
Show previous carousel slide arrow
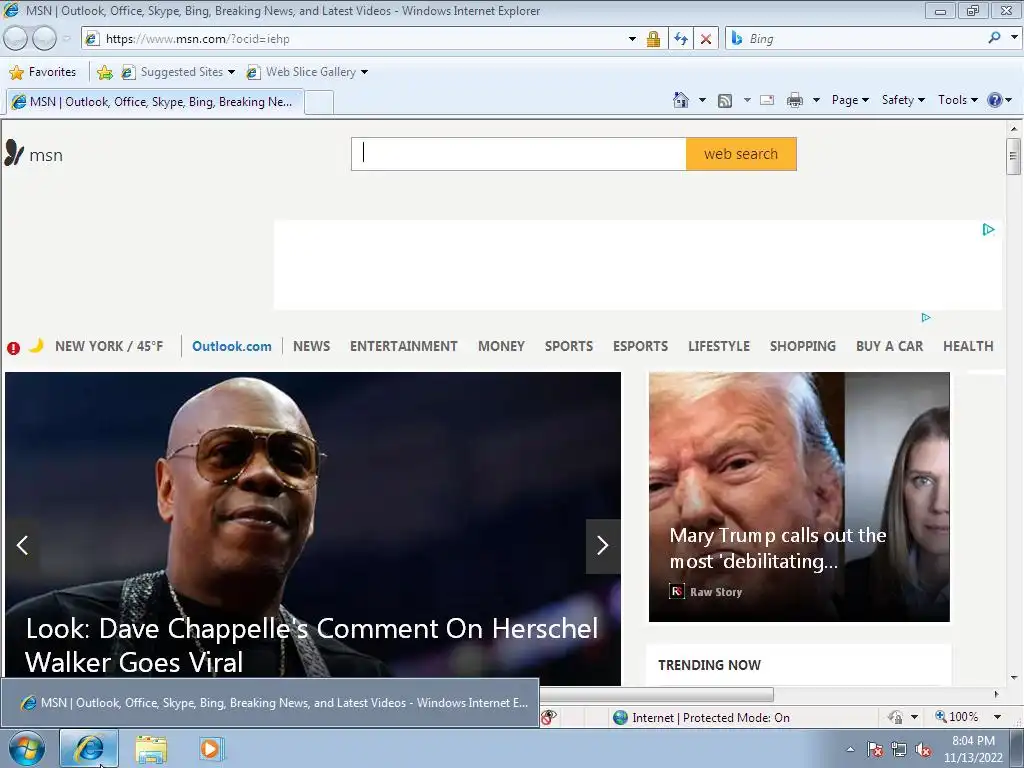[22, 546]
